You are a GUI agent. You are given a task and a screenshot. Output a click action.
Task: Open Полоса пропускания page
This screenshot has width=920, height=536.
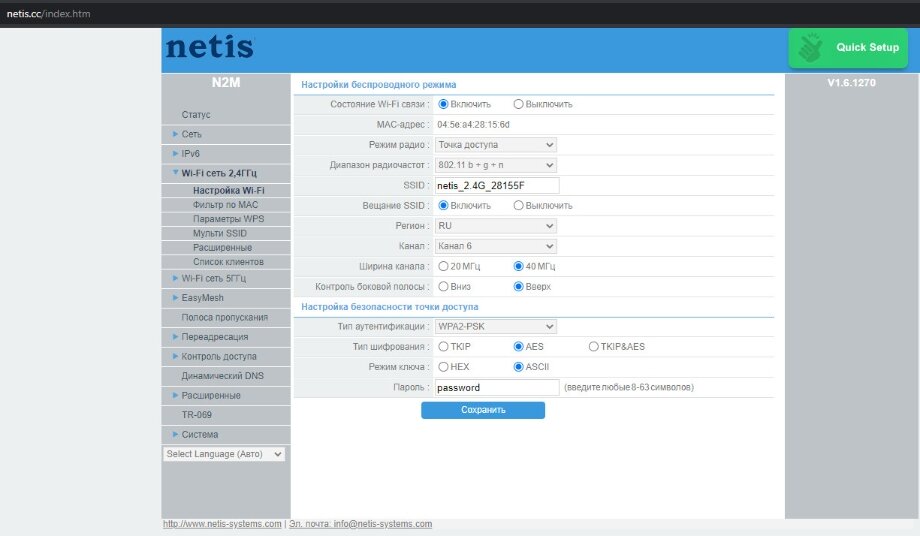pyautogui.click(x=226, y=317)
